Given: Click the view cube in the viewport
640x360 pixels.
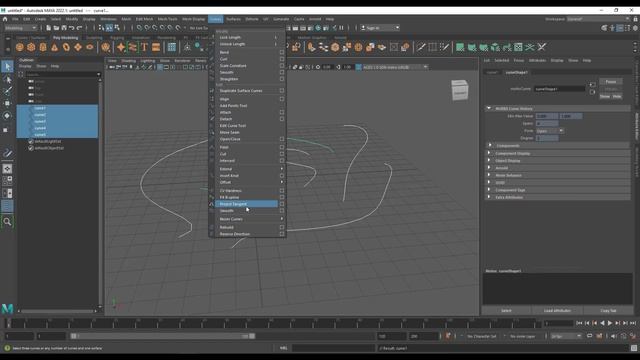Looking at the screenshot, I should tap(460, 90).
